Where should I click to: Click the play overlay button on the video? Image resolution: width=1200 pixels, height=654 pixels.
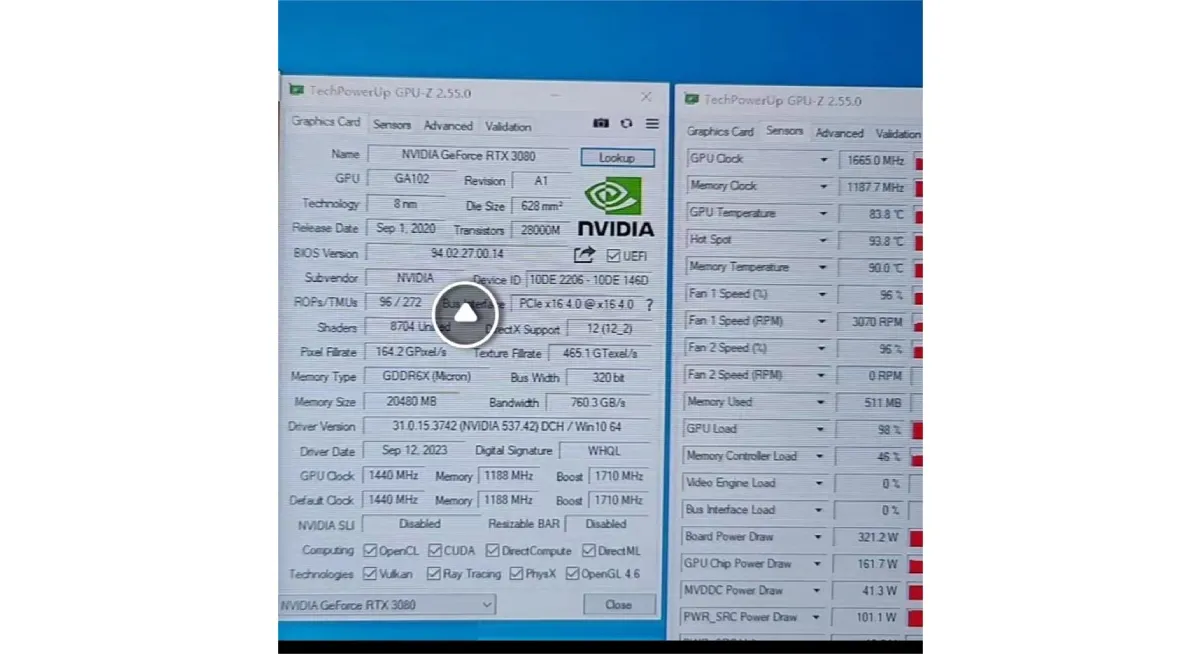[466, 314]
